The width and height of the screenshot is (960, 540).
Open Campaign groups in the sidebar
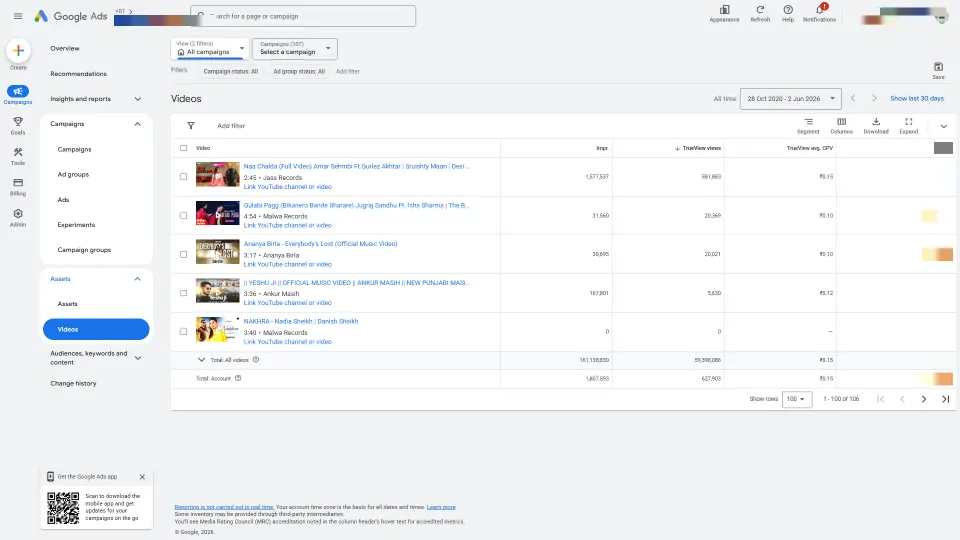(x=84, y=250)
